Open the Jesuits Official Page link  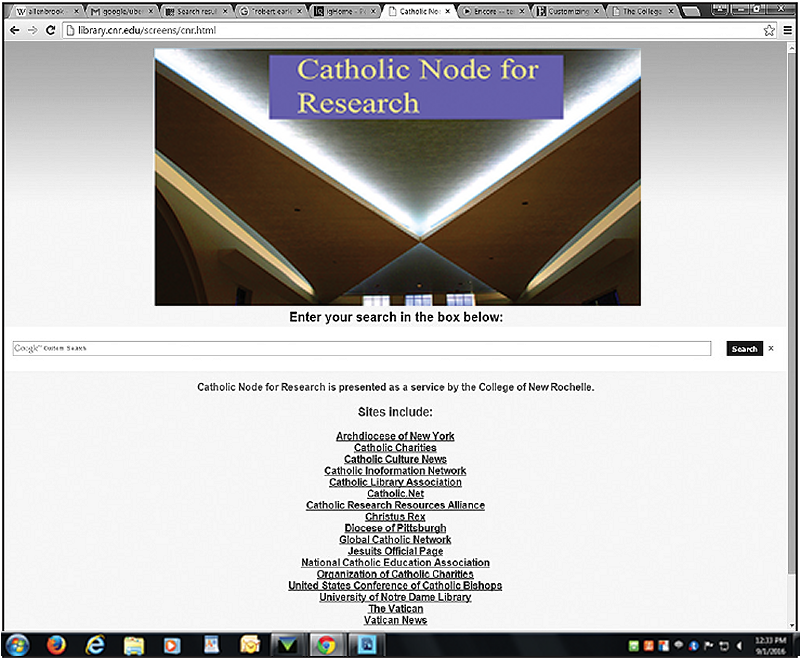coord(395,551)
